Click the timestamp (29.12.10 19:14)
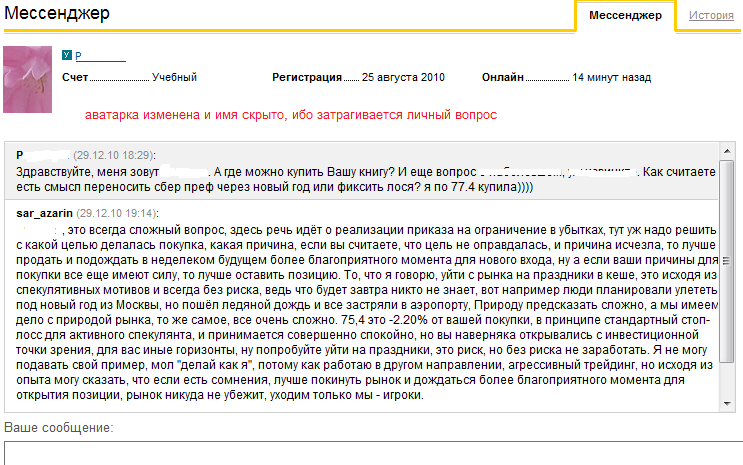The image size is (743, 465). (118, 213)
